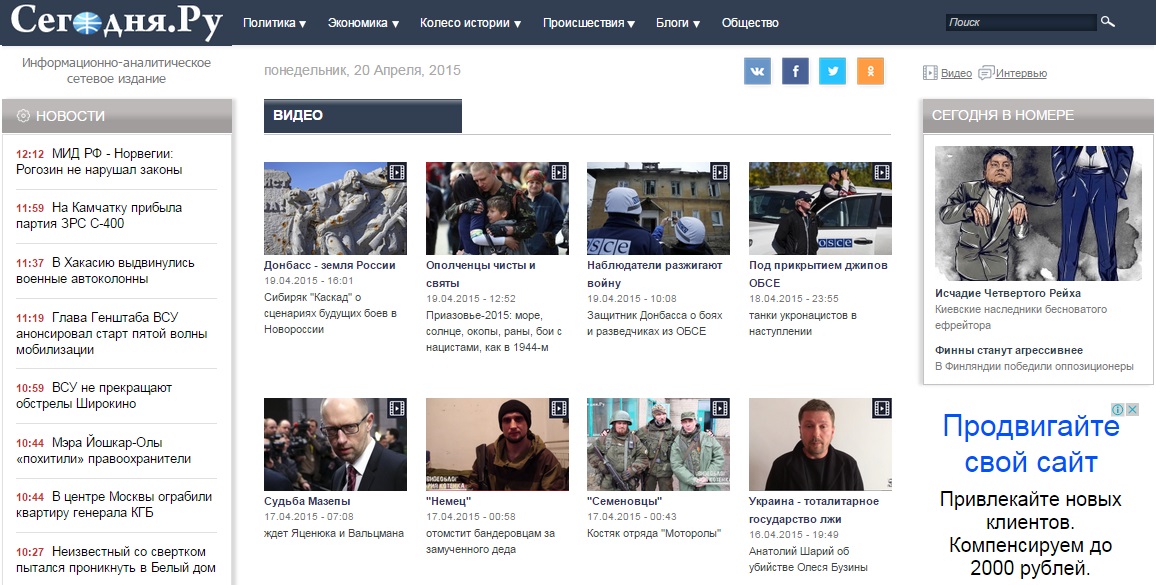The image size is (1156, 585).
Task: Open news В Хакасию выдвинулись военные автоколонны
Action: 105,271
